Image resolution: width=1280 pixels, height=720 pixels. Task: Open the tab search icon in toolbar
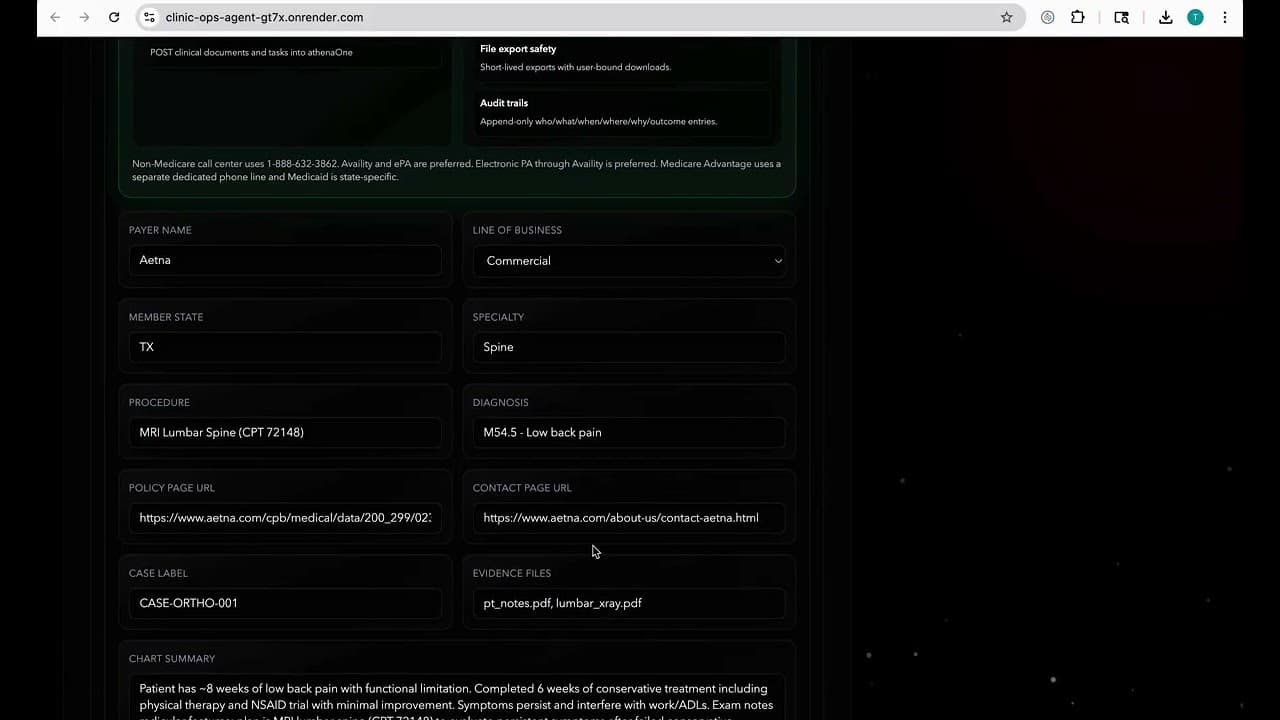1121,17
